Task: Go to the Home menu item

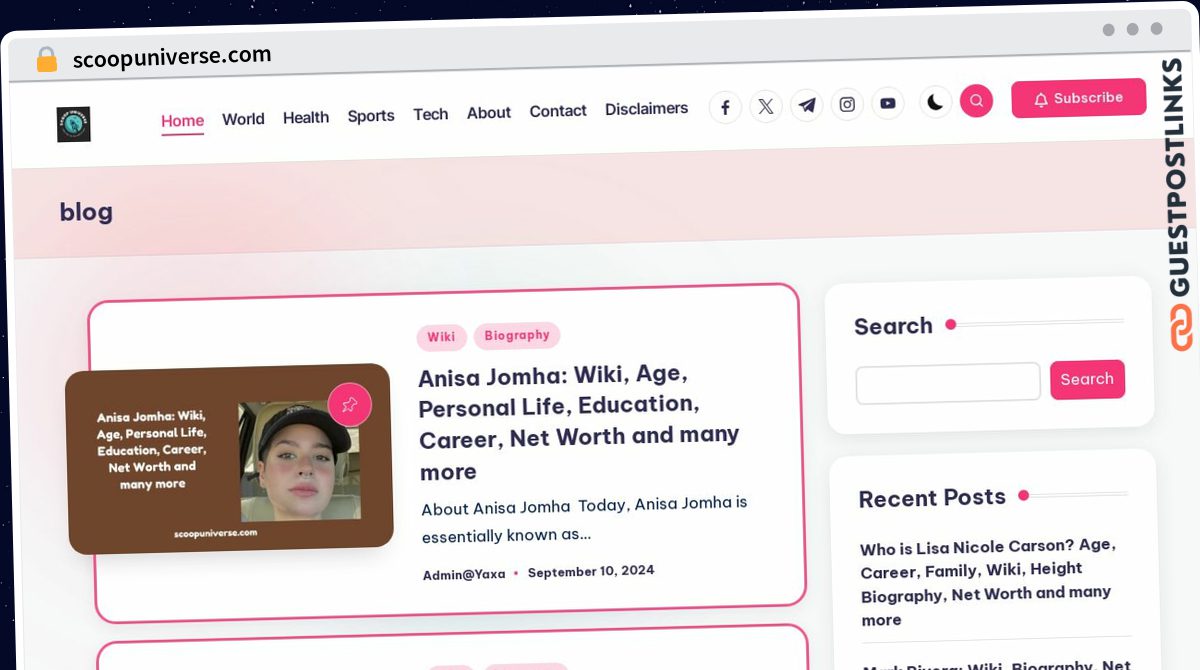Action: (183, 121)
